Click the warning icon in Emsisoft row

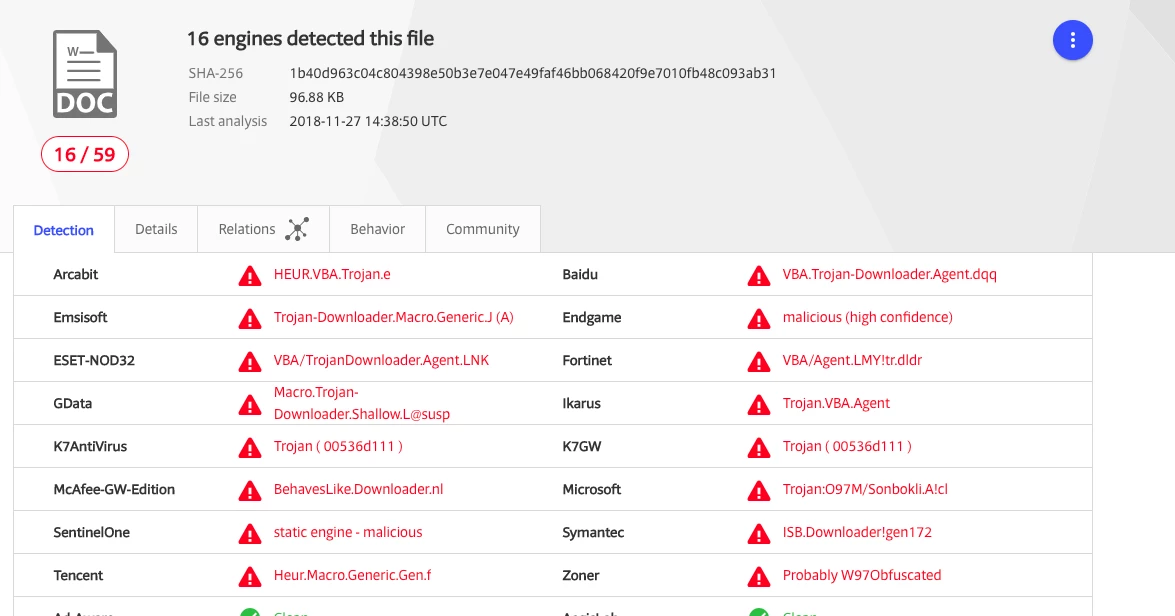coord(250,318)
